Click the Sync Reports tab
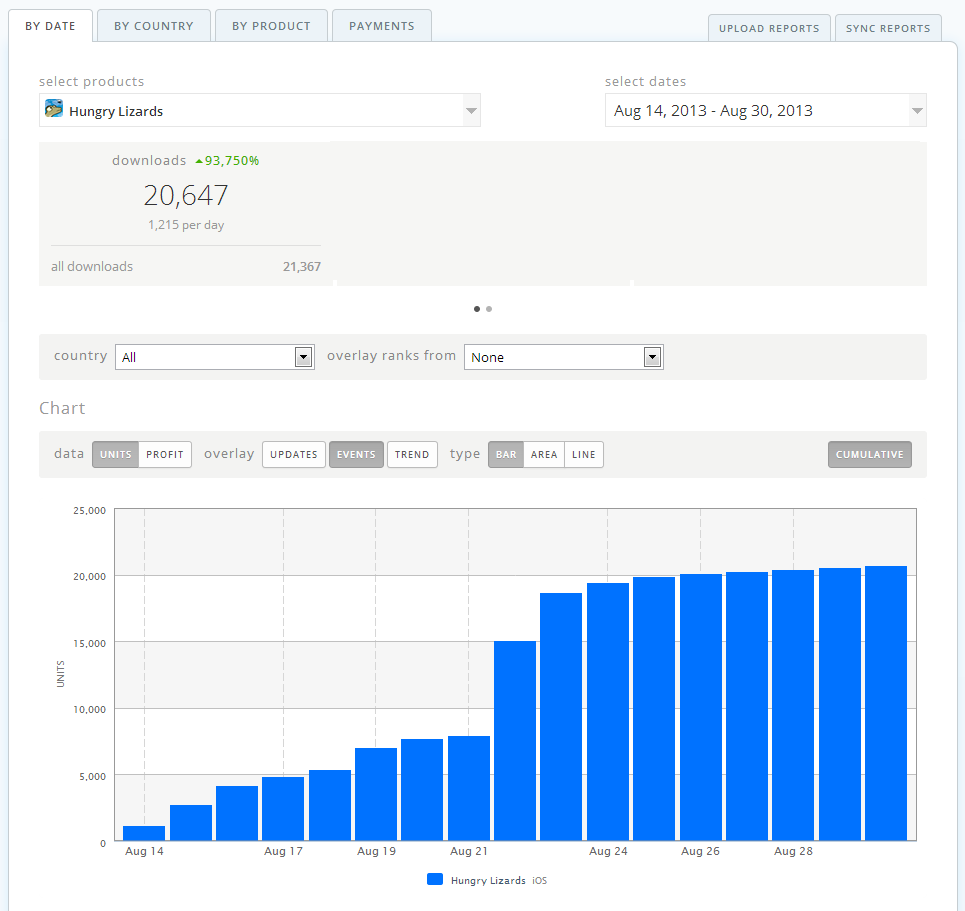The image size is (965, 911). pyautogui.click(x=888, y=28)
